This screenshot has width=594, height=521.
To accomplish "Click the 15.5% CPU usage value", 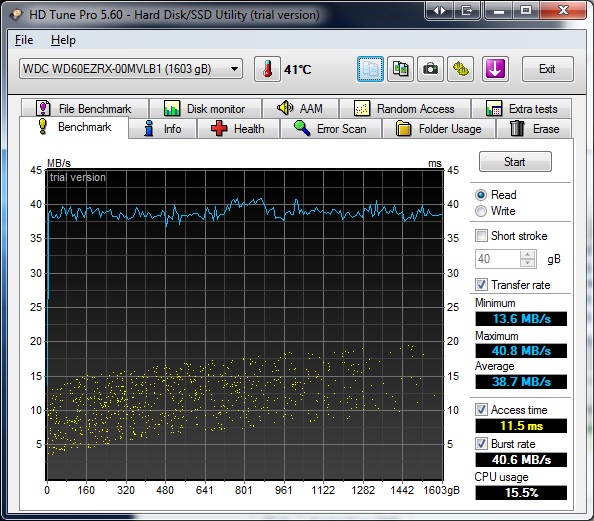I will (x=521, y=493).
